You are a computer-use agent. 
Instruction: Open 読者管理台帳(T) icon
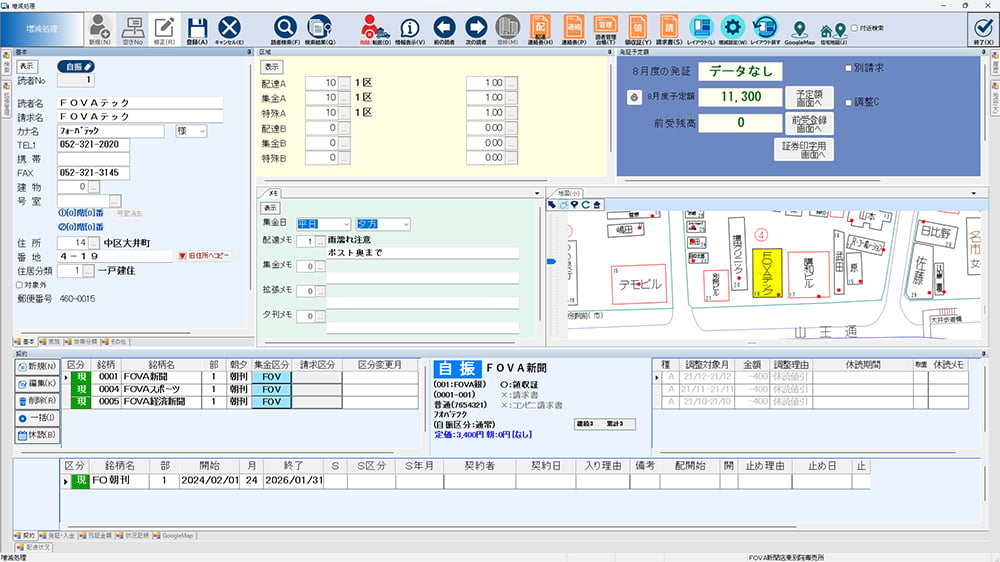pyautogui.click(x=605, y=29)
